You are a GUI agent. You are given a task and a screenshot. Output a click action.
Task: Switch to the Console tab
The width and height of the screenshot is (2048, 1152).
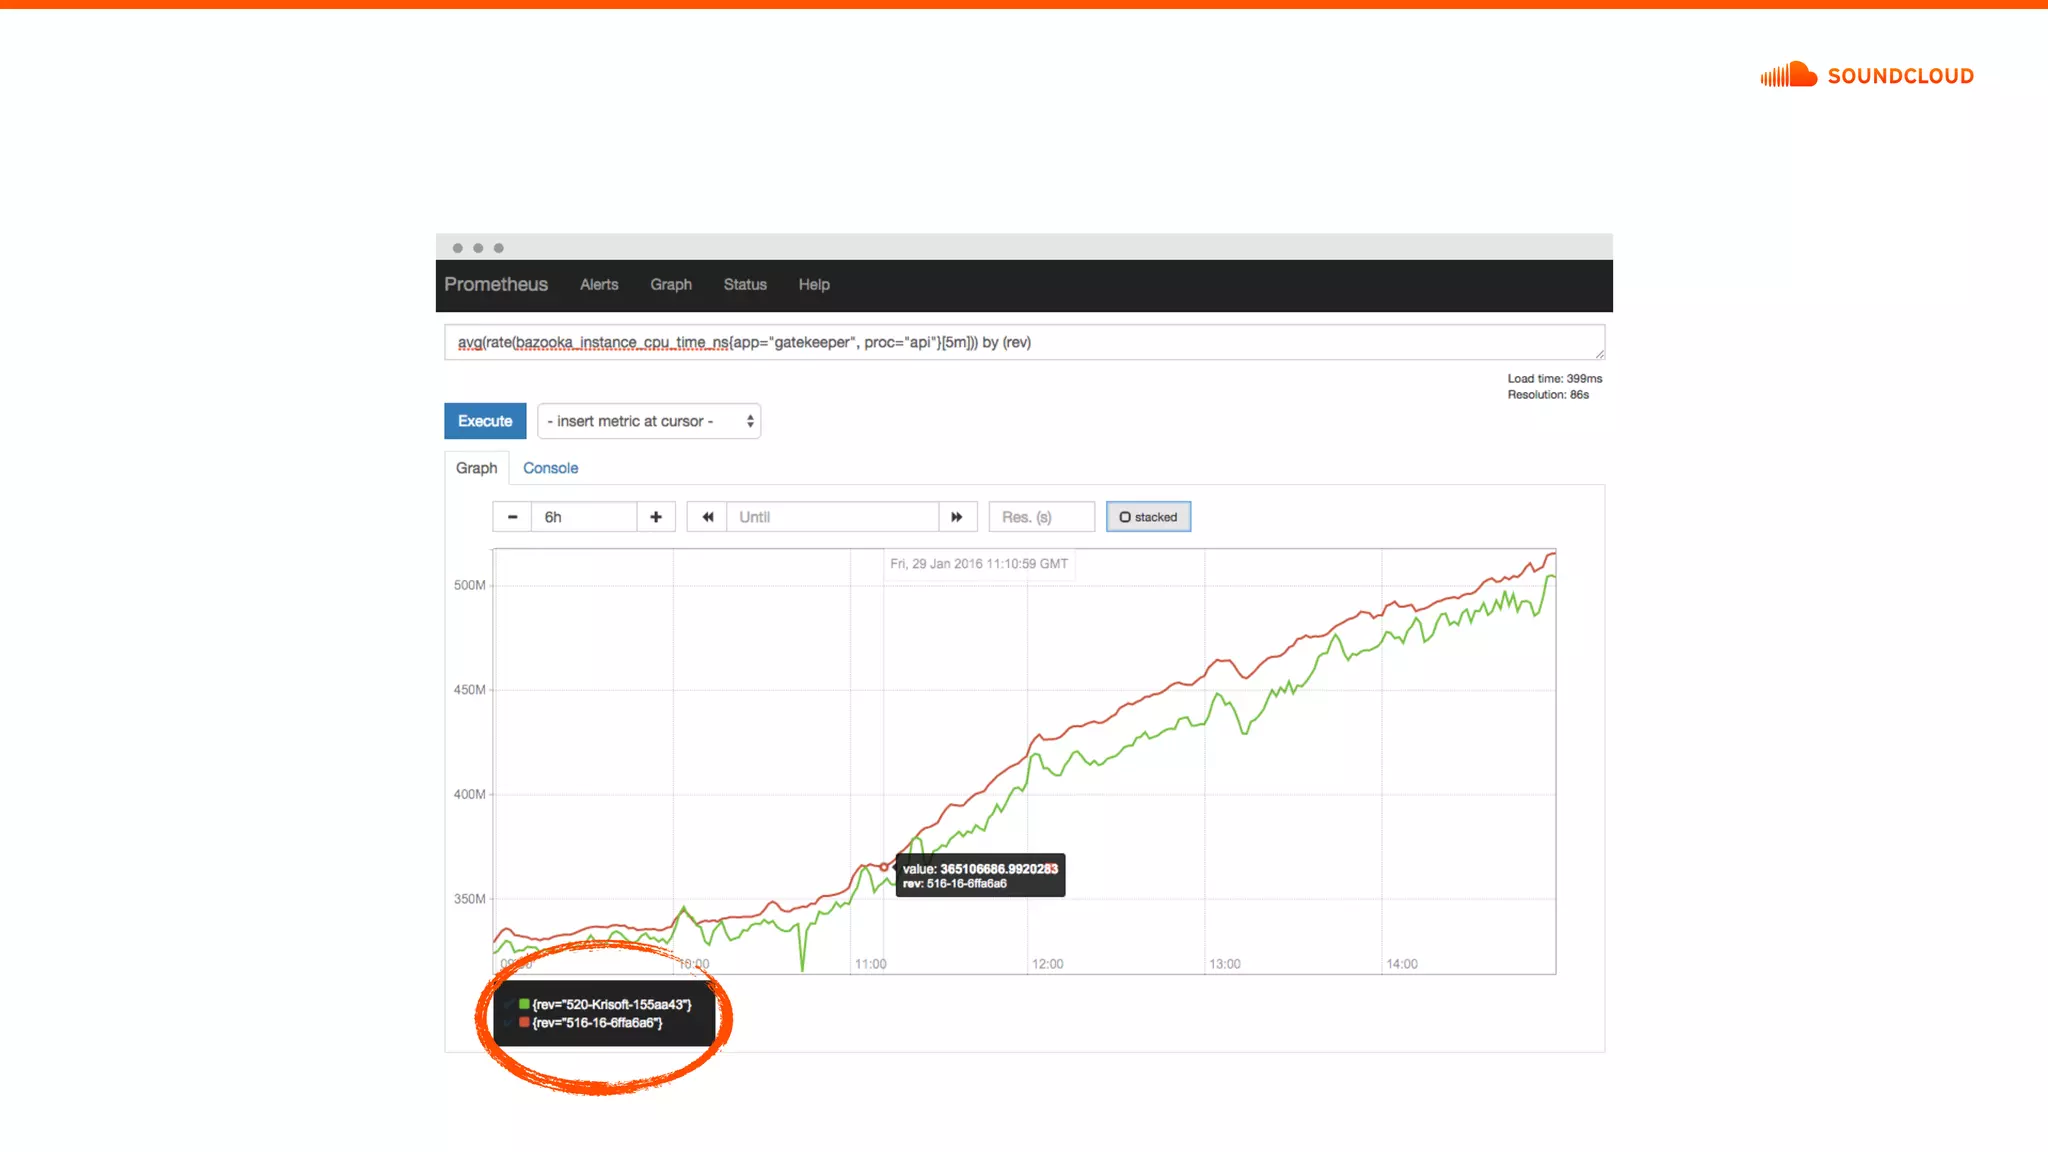coord(550,468)
